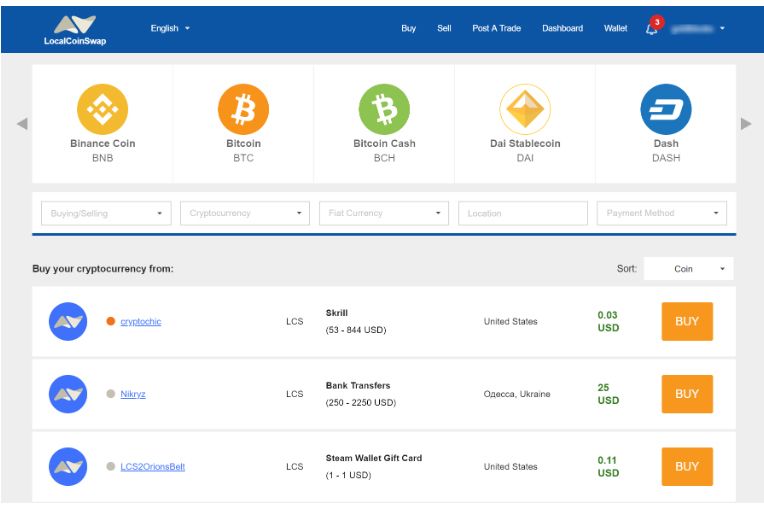Open the Payment Method dropdown
The image size is (764, 516).
(662, 213)
